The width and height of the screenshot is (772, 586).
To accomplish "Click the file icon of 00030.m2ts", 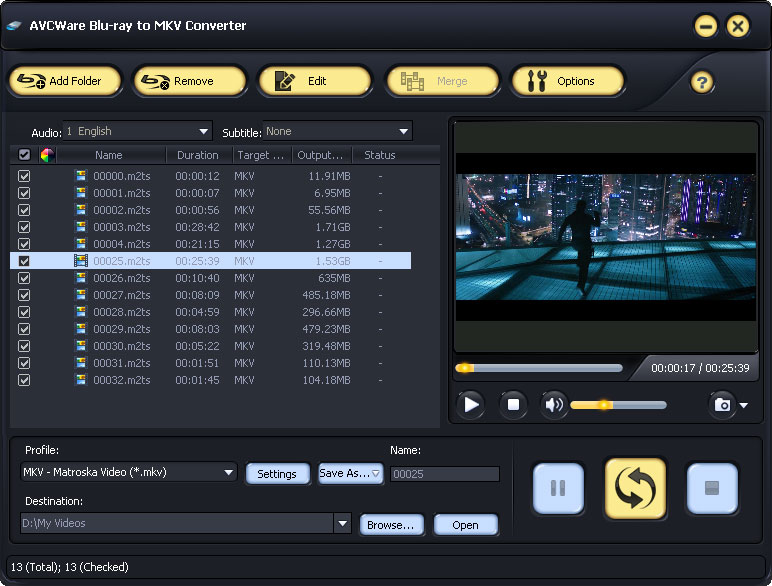I will 81,346.
